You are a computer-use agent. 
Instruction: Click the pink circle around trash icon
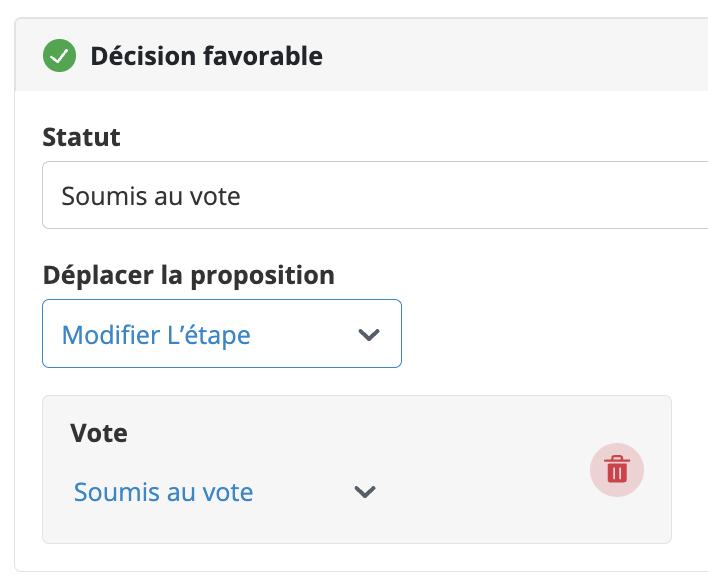pyautogui.click(x=617, y=470)
